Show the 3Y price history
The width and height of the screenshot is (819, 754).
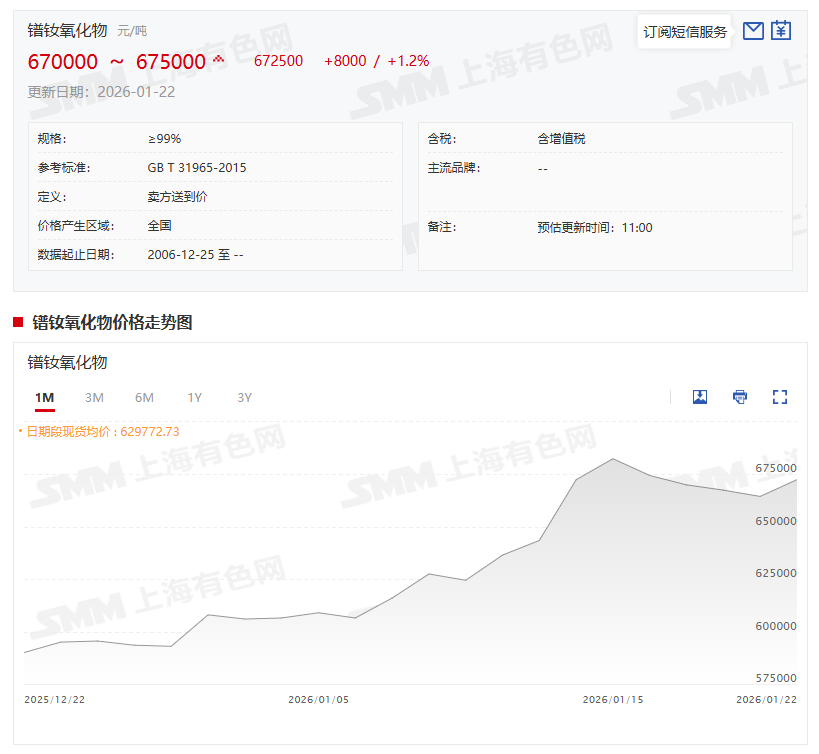click(244, 398)
